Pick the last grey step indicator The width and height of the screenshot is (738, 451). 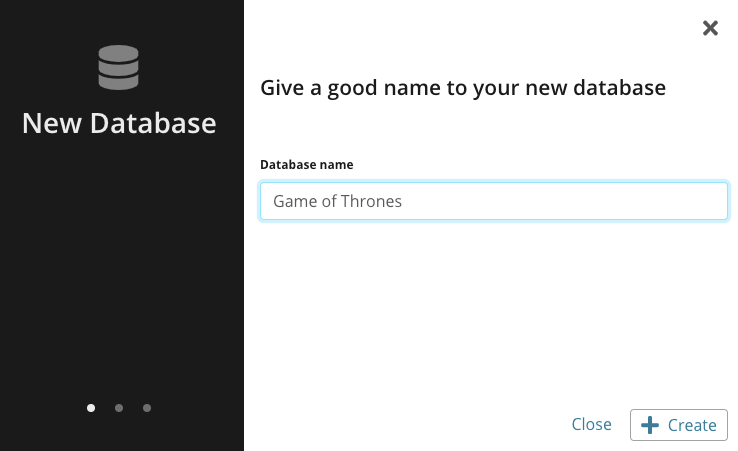point(147,408)
